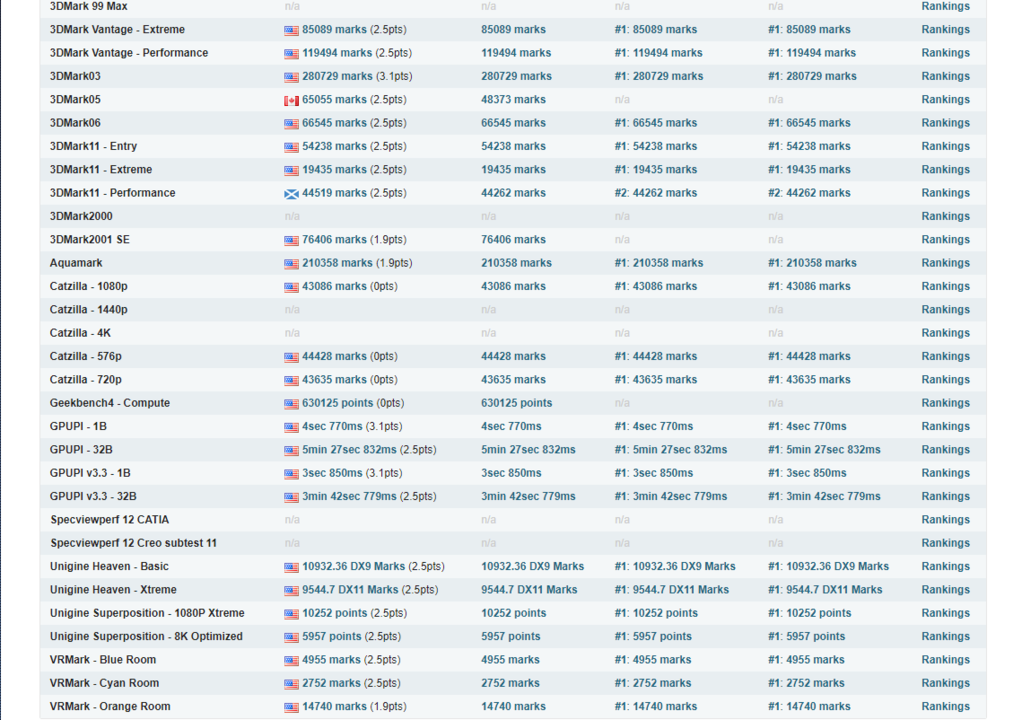View Rankings for Specviewperf 12 CATIA

(x=945, y=520)
